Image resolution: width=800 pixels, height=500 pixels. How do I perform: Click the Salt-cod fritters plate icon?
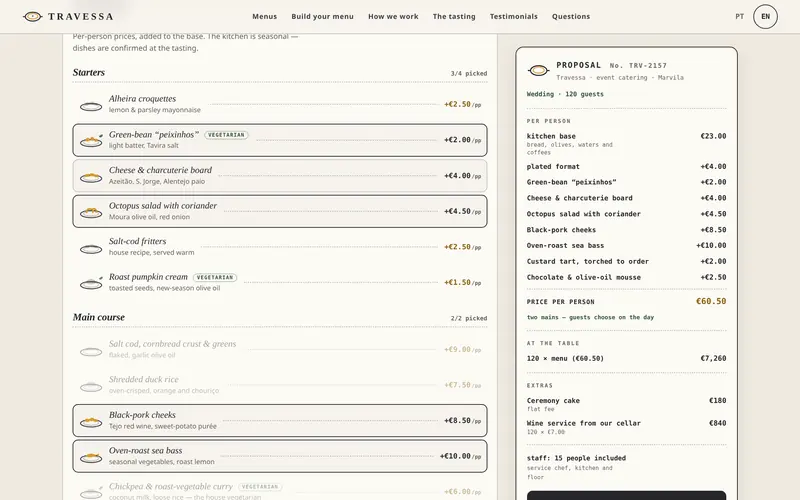tap(91, 248)
